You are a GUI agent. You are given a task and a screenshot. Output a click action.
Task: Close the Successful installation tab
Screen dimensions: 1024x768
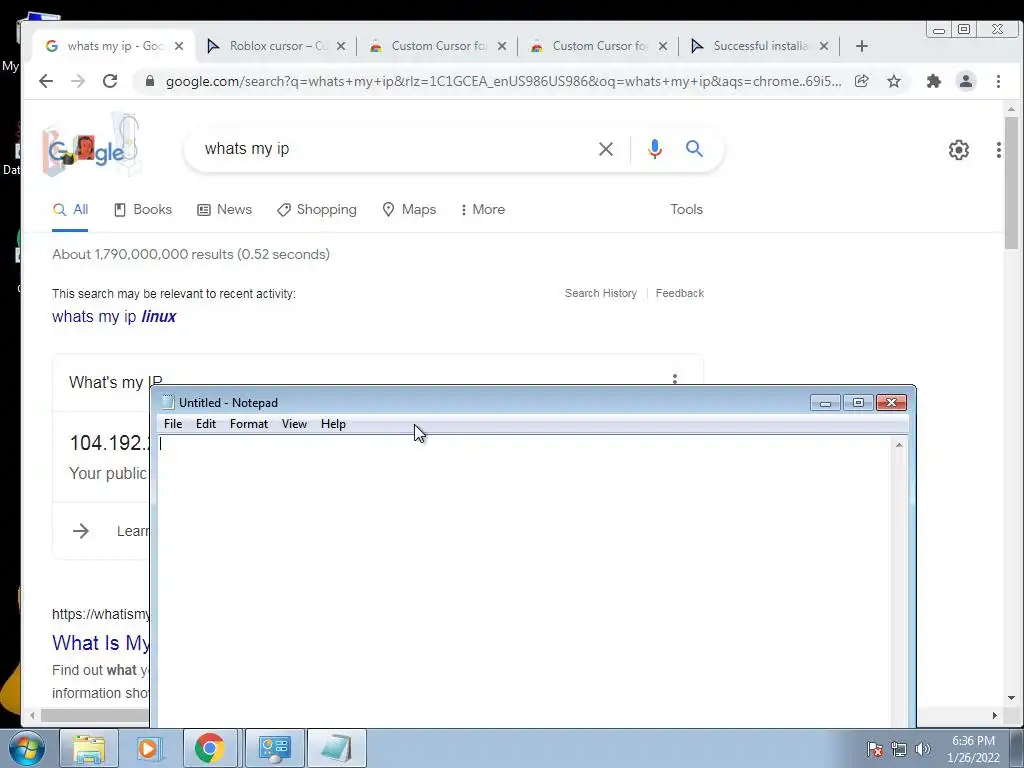824,46
